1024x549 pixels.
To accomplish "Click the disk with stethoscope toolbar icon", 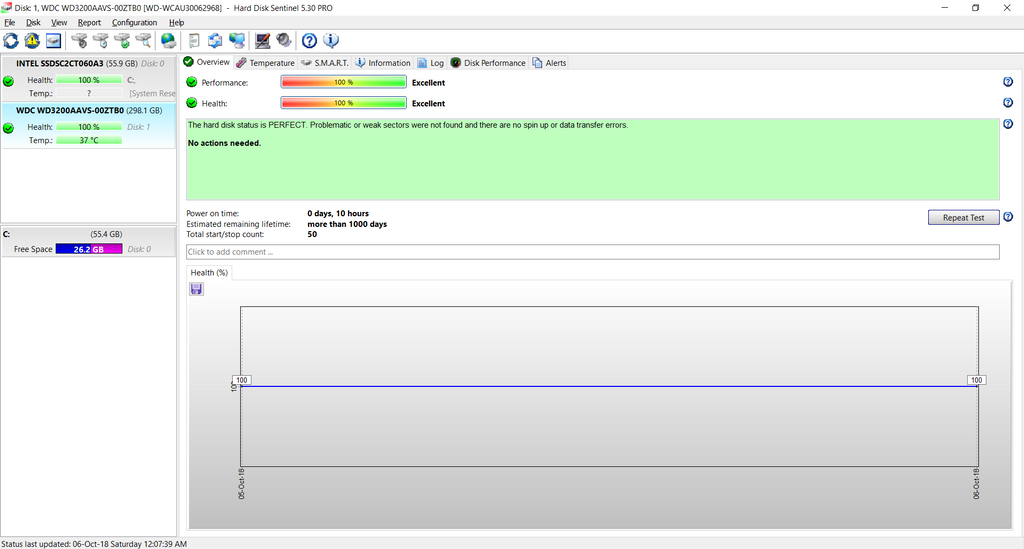I will (x=79, y=40).
